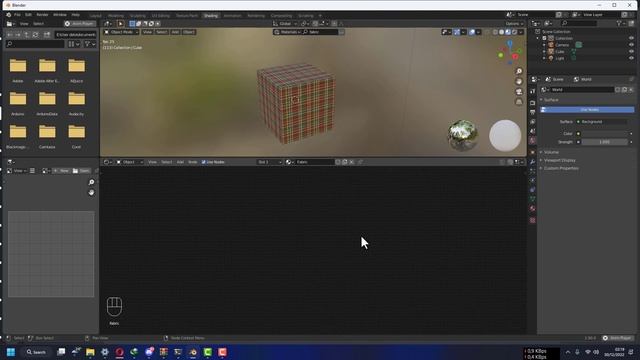The height and width of the screenshot is (360, 640).
Task: Open the Texture properties checker icon
Action: pos(533,220)
